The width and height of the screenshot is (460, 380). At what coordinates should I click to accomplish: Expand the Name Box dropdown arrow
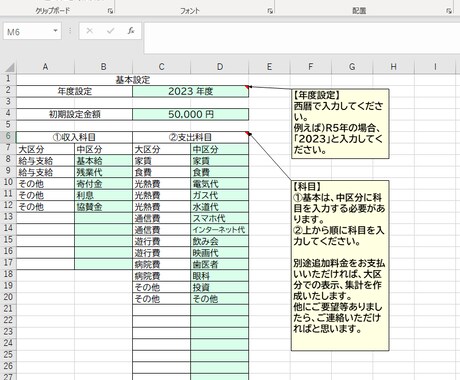(55, 31)
